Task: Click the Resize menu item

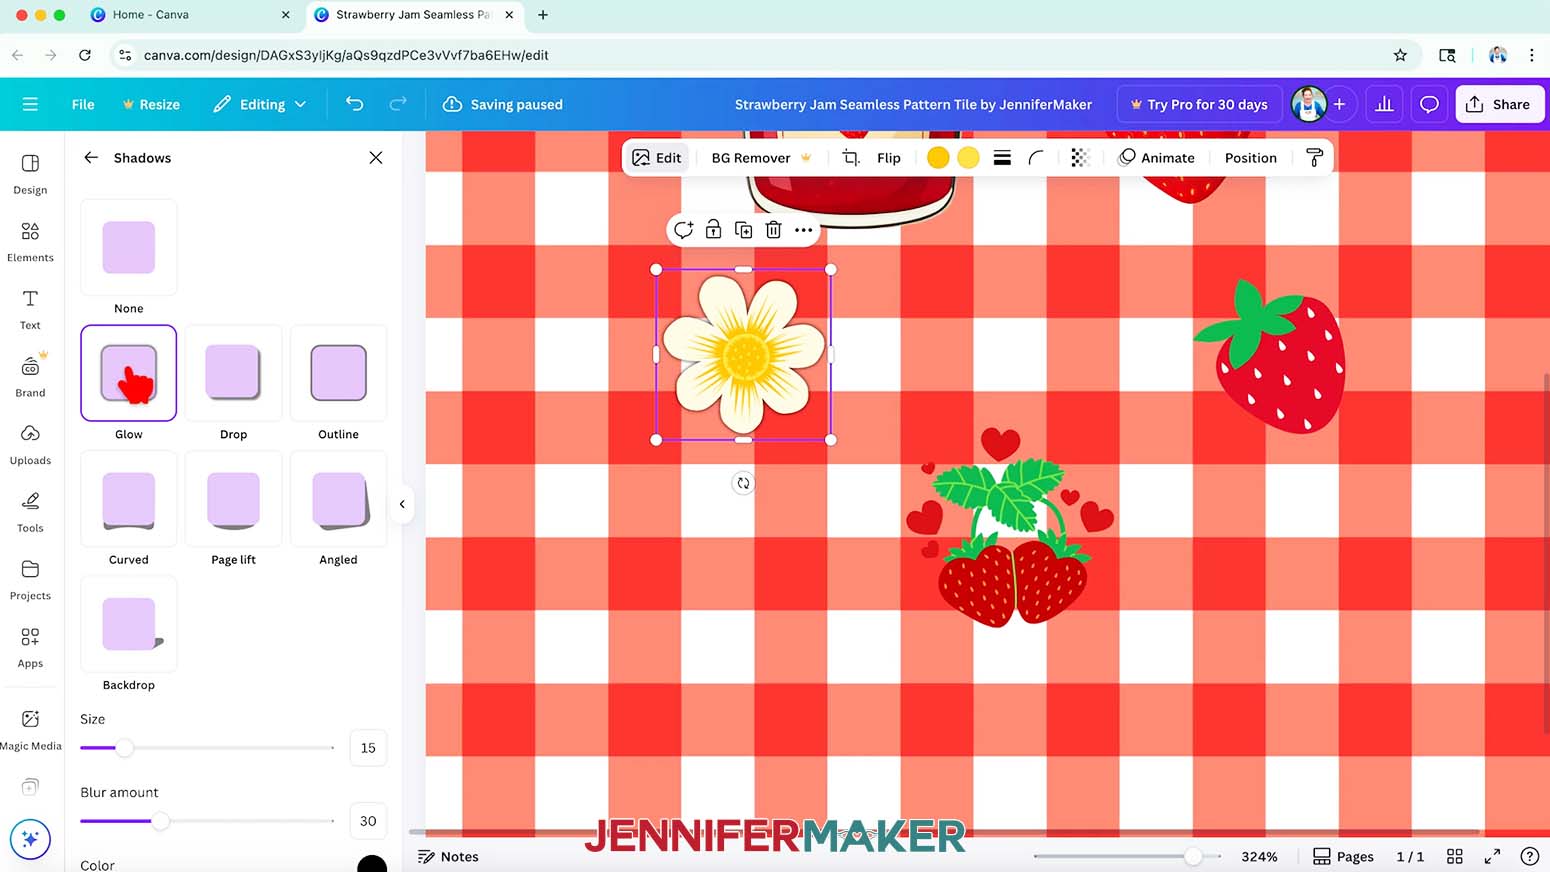Action: click(151, 104)
